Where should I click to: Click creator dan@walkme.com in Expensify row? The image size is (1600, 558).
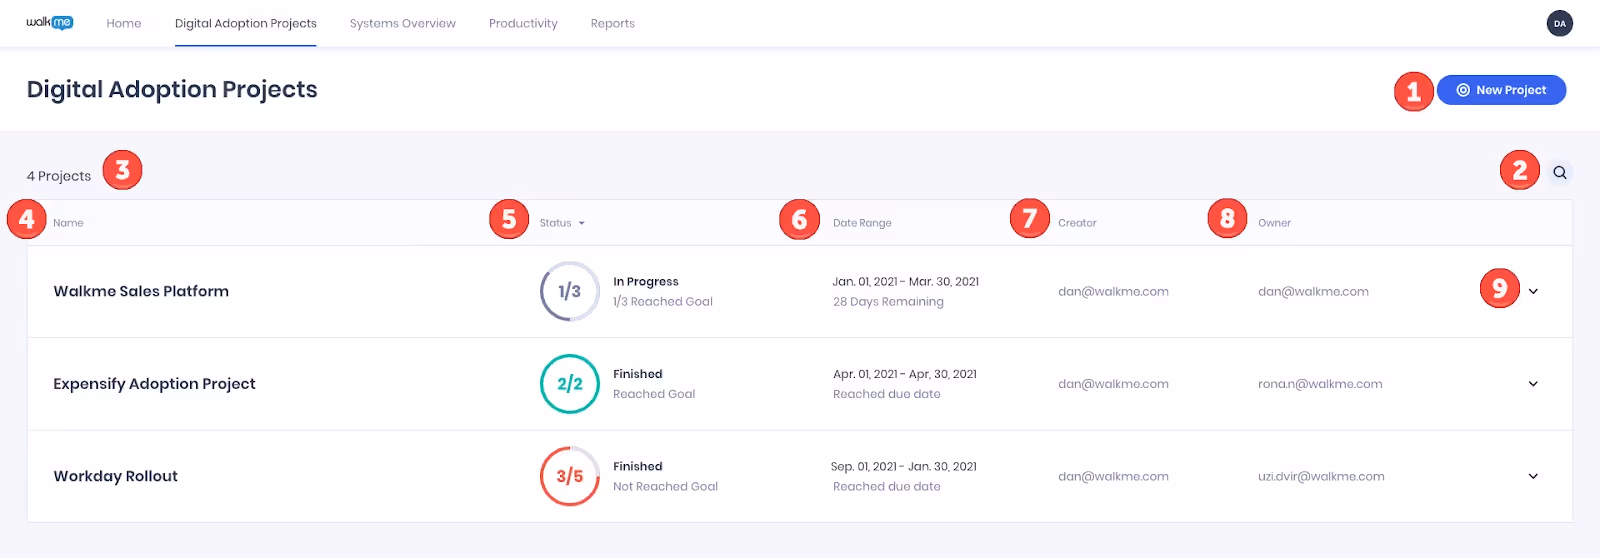coord(1113,384)
